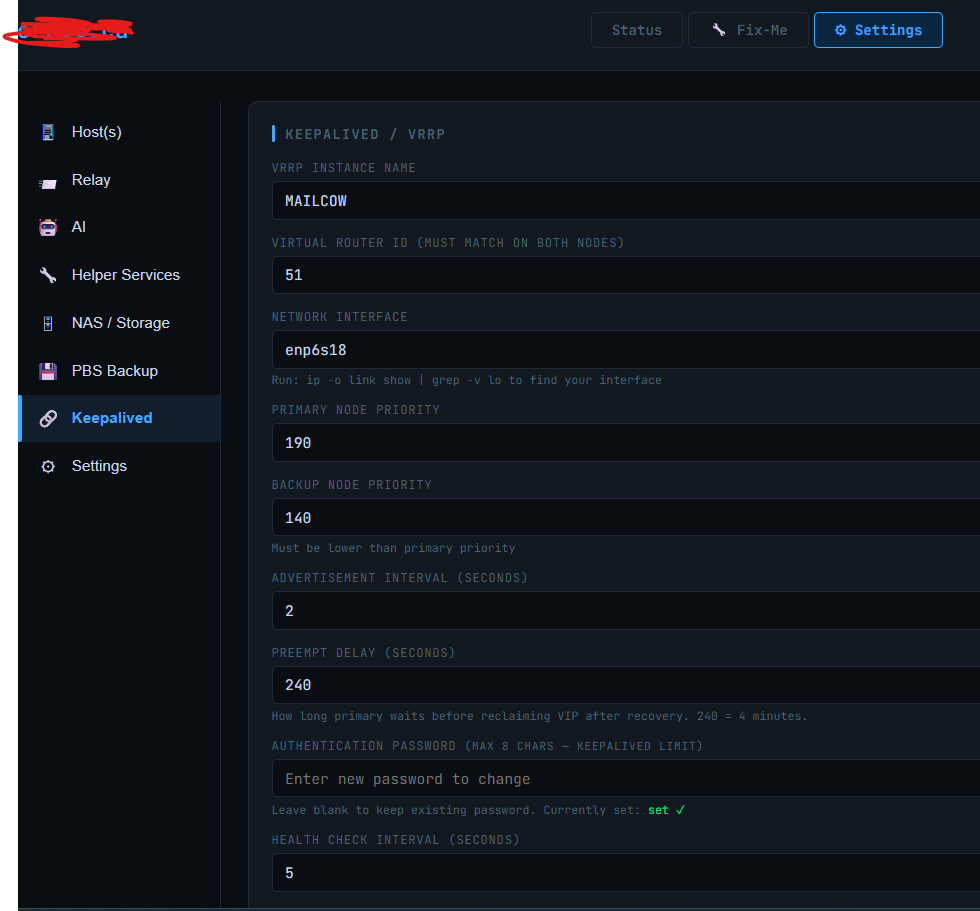Viewport: 980px width, 911px height.
Task: Focus the VRRP Instance Name field
Action: tap(626, 201)
